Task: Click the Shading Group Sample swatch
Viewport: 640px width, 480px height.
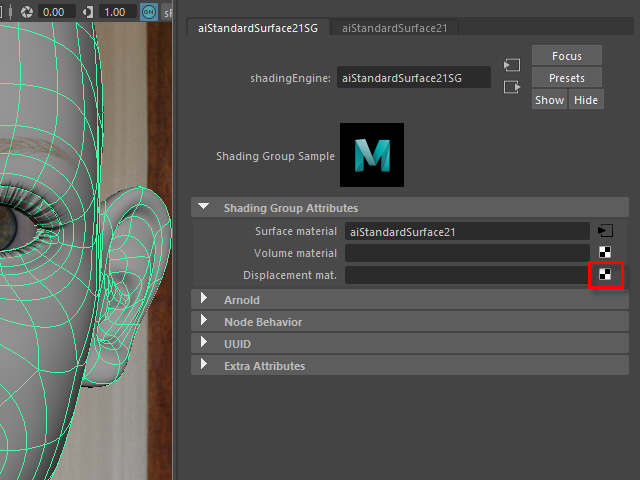Action: 371,155
